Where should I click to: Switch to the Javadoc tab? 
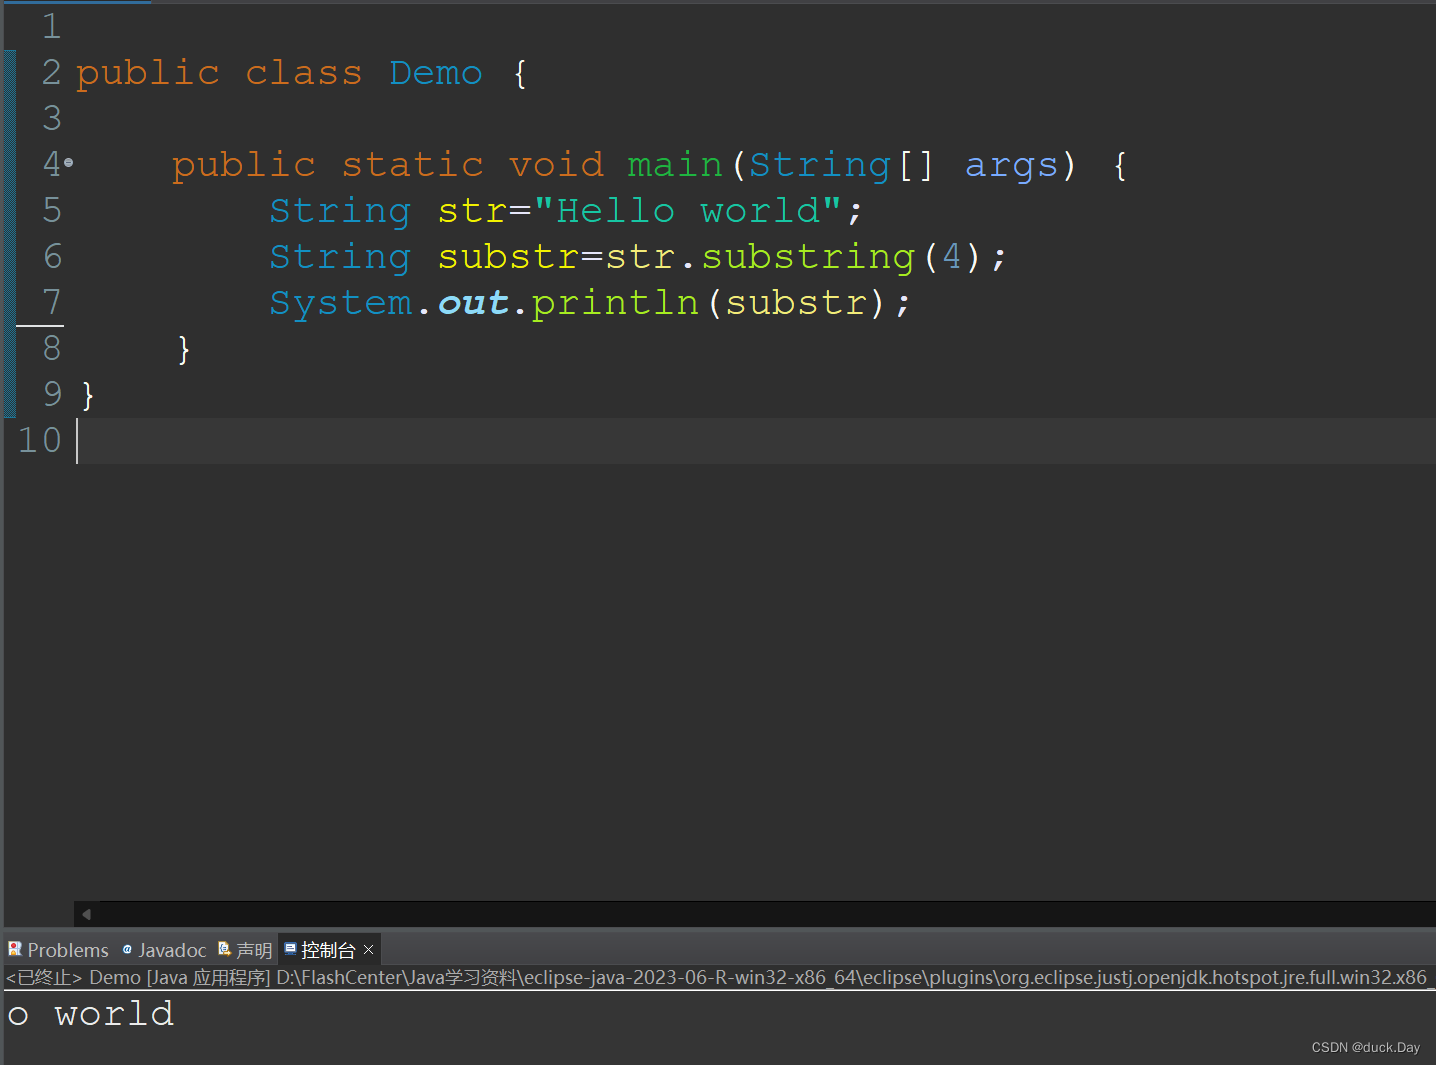(172, 949)
